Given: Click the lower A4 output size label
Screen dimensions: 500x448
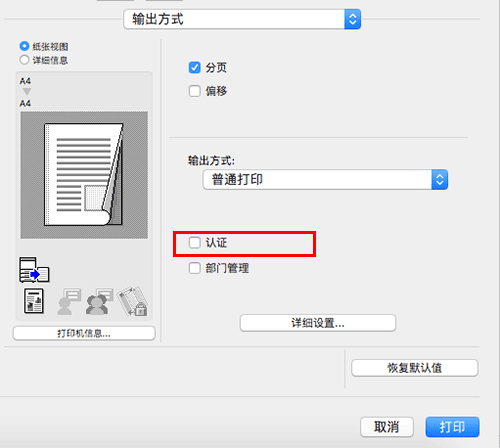Looking at the screenshot, I should pyautogui.click(x=25, y=104).
